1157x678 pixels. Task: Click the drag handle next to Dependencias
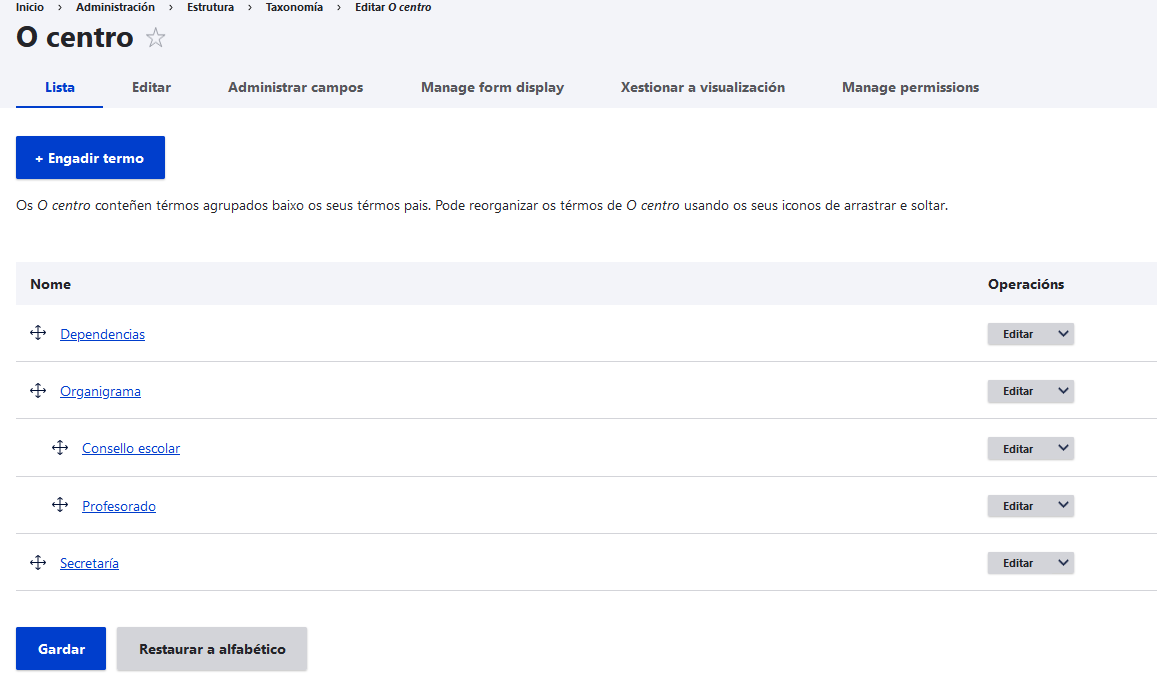pyautogui.click(x=38, y=333)
